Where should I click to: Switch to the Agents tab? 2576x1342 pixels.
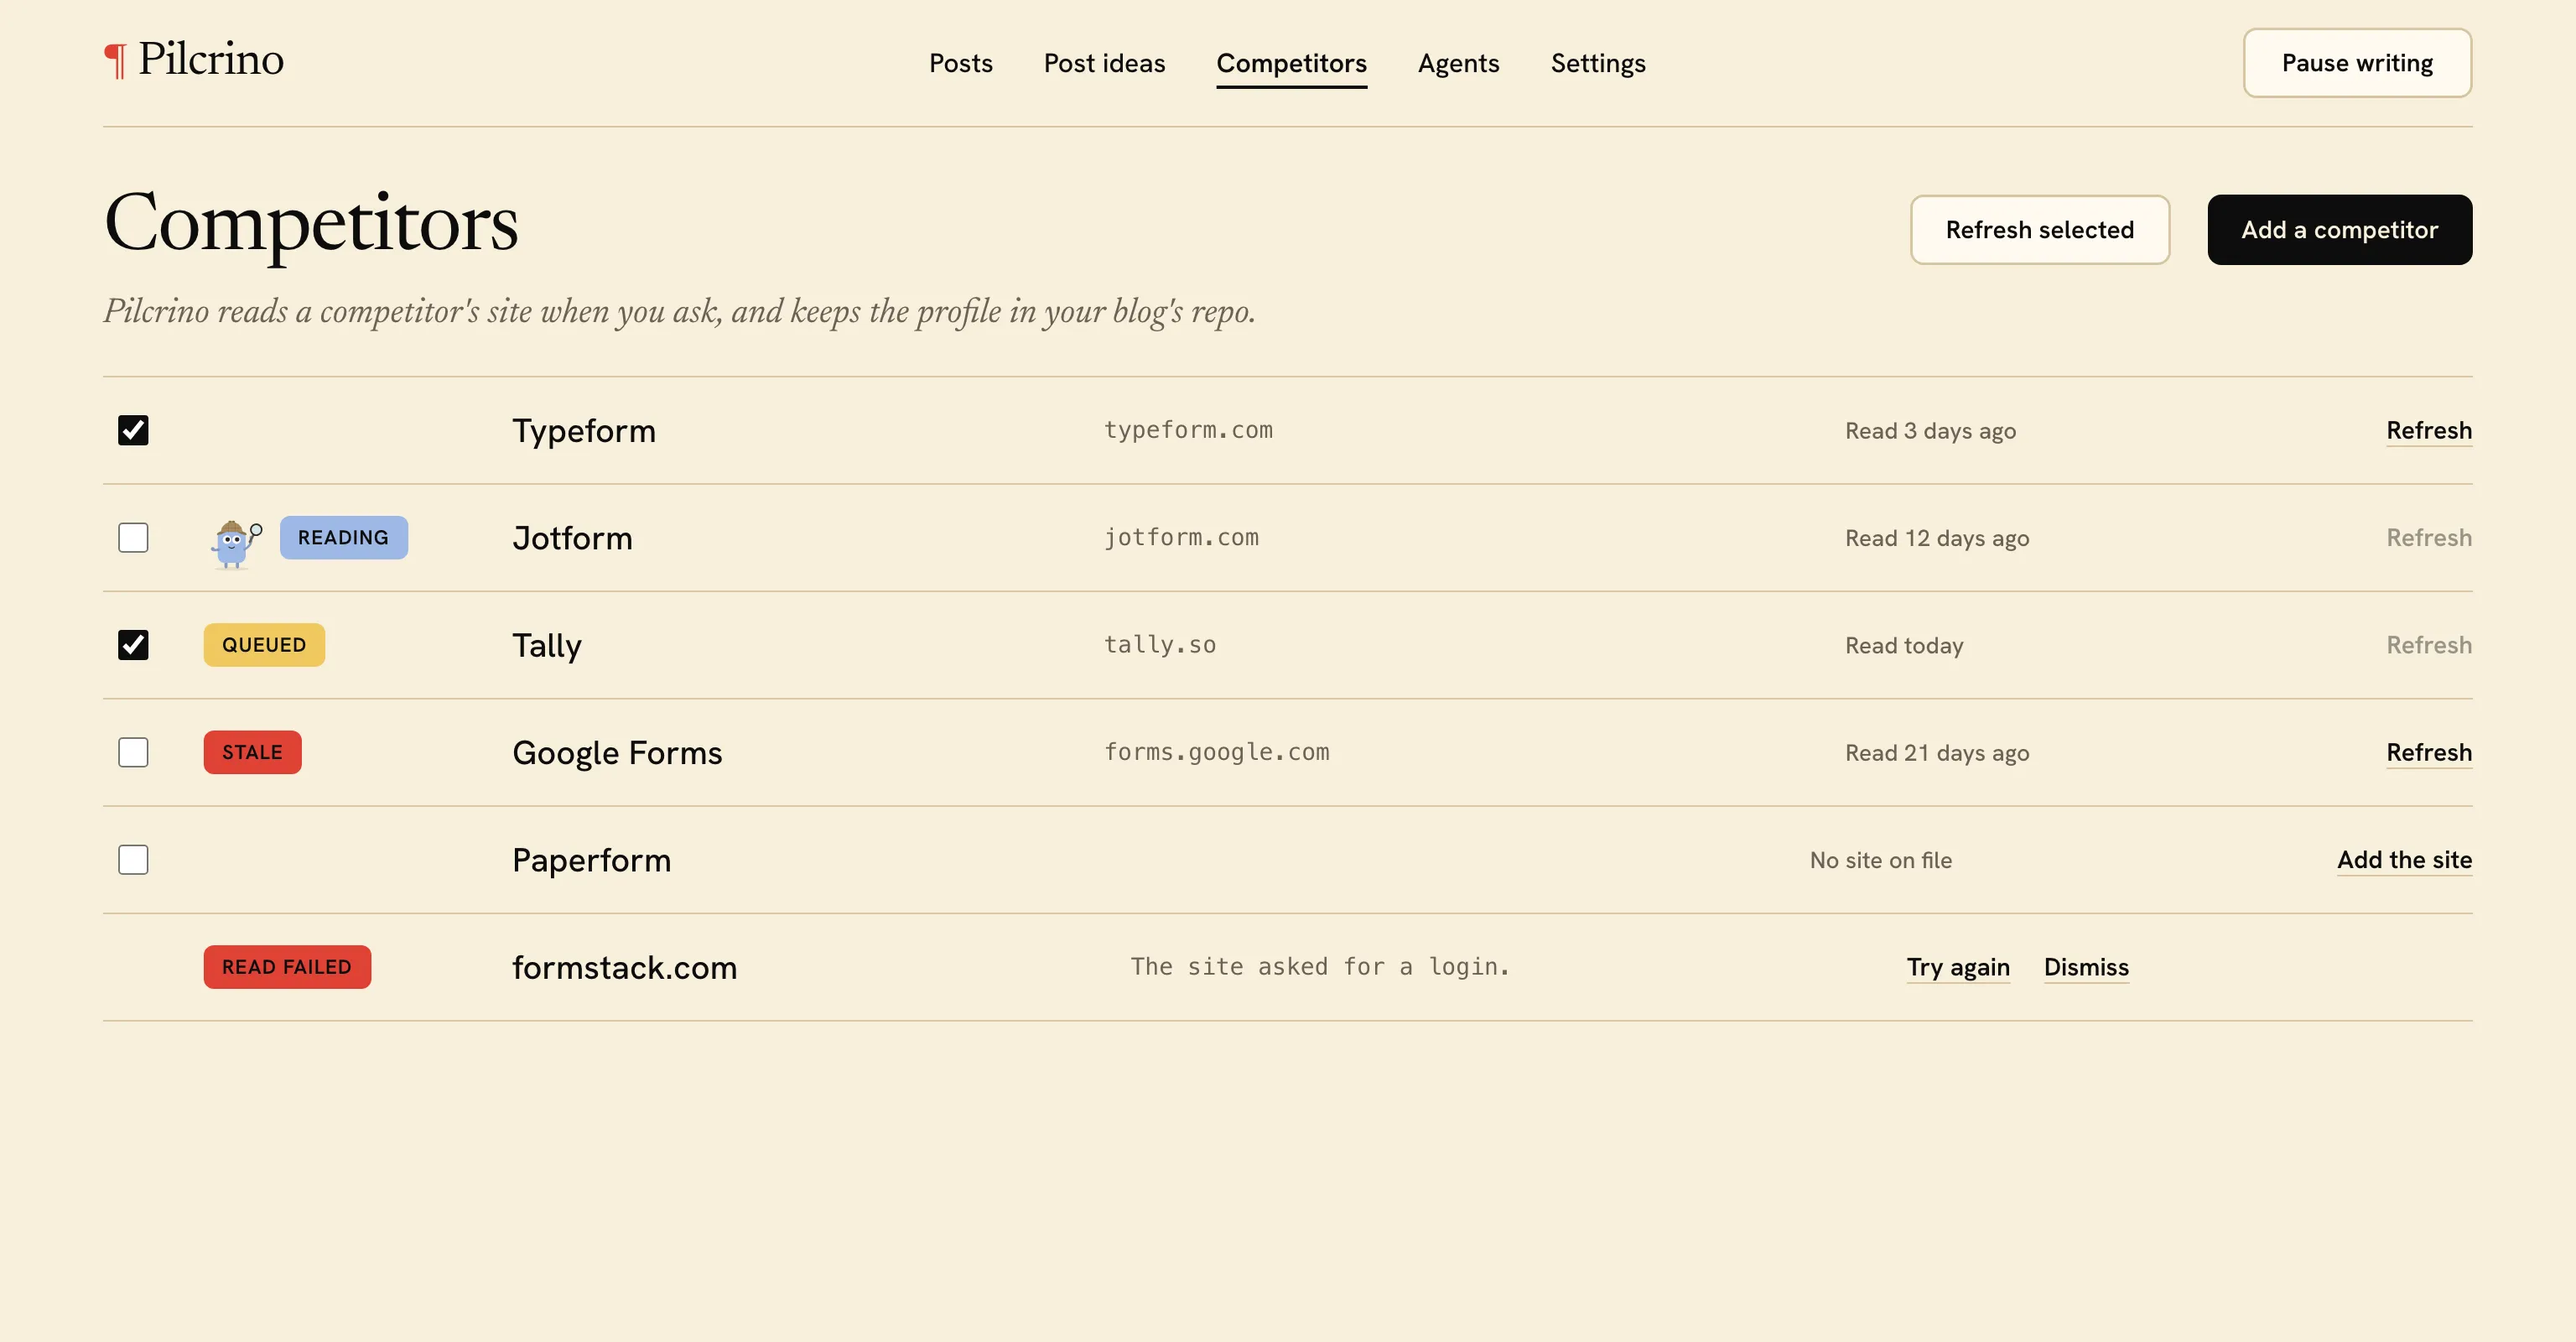point(1458,63)
